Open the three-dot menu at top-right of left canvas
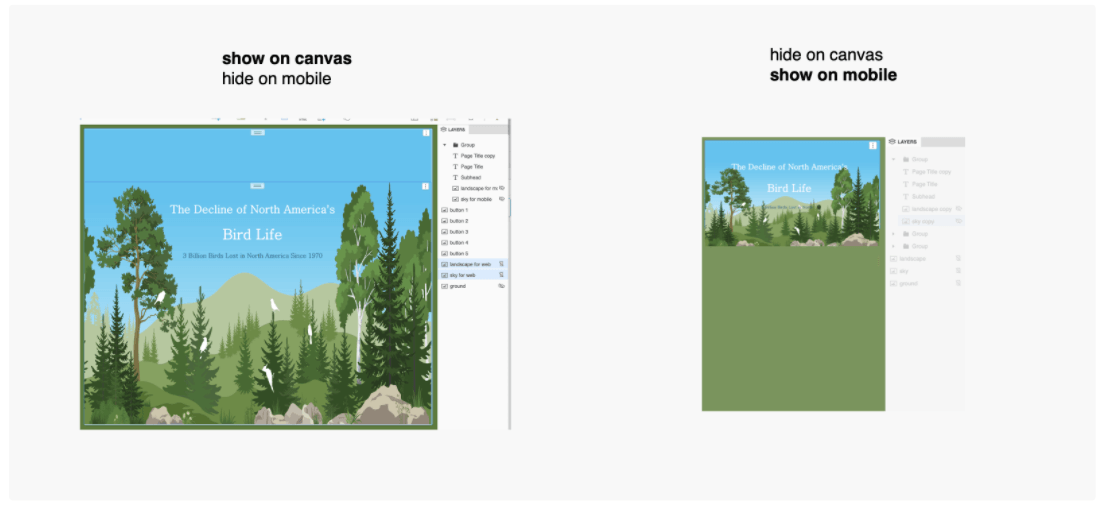Screen dimensions: 1102x506 426,132
